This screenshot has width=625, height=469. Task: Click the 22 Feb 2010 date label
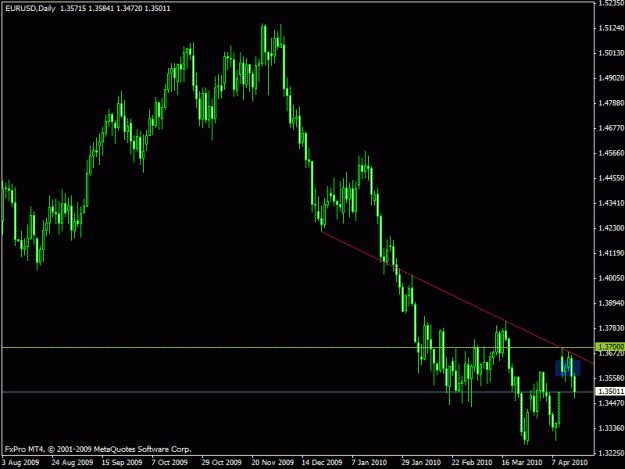472,462
